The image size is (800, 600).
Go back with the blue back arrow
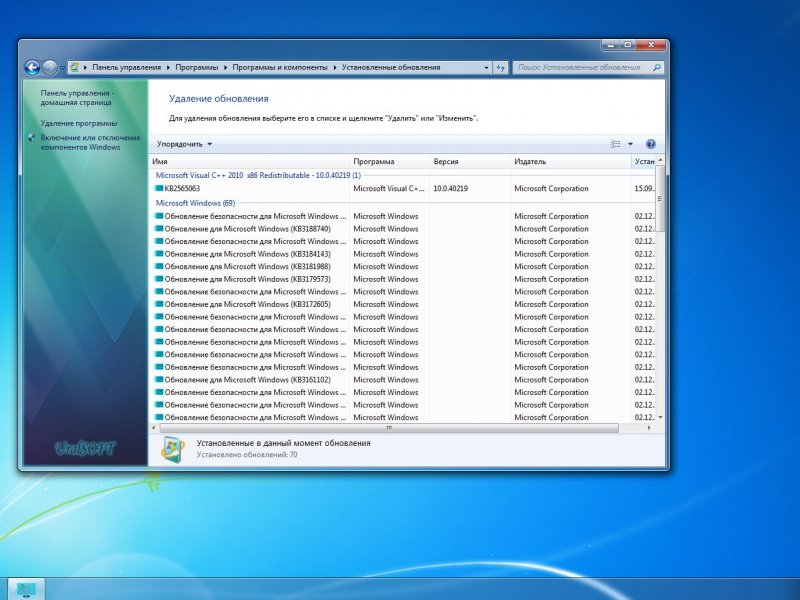pyautogui.click(x=32, y=67)
